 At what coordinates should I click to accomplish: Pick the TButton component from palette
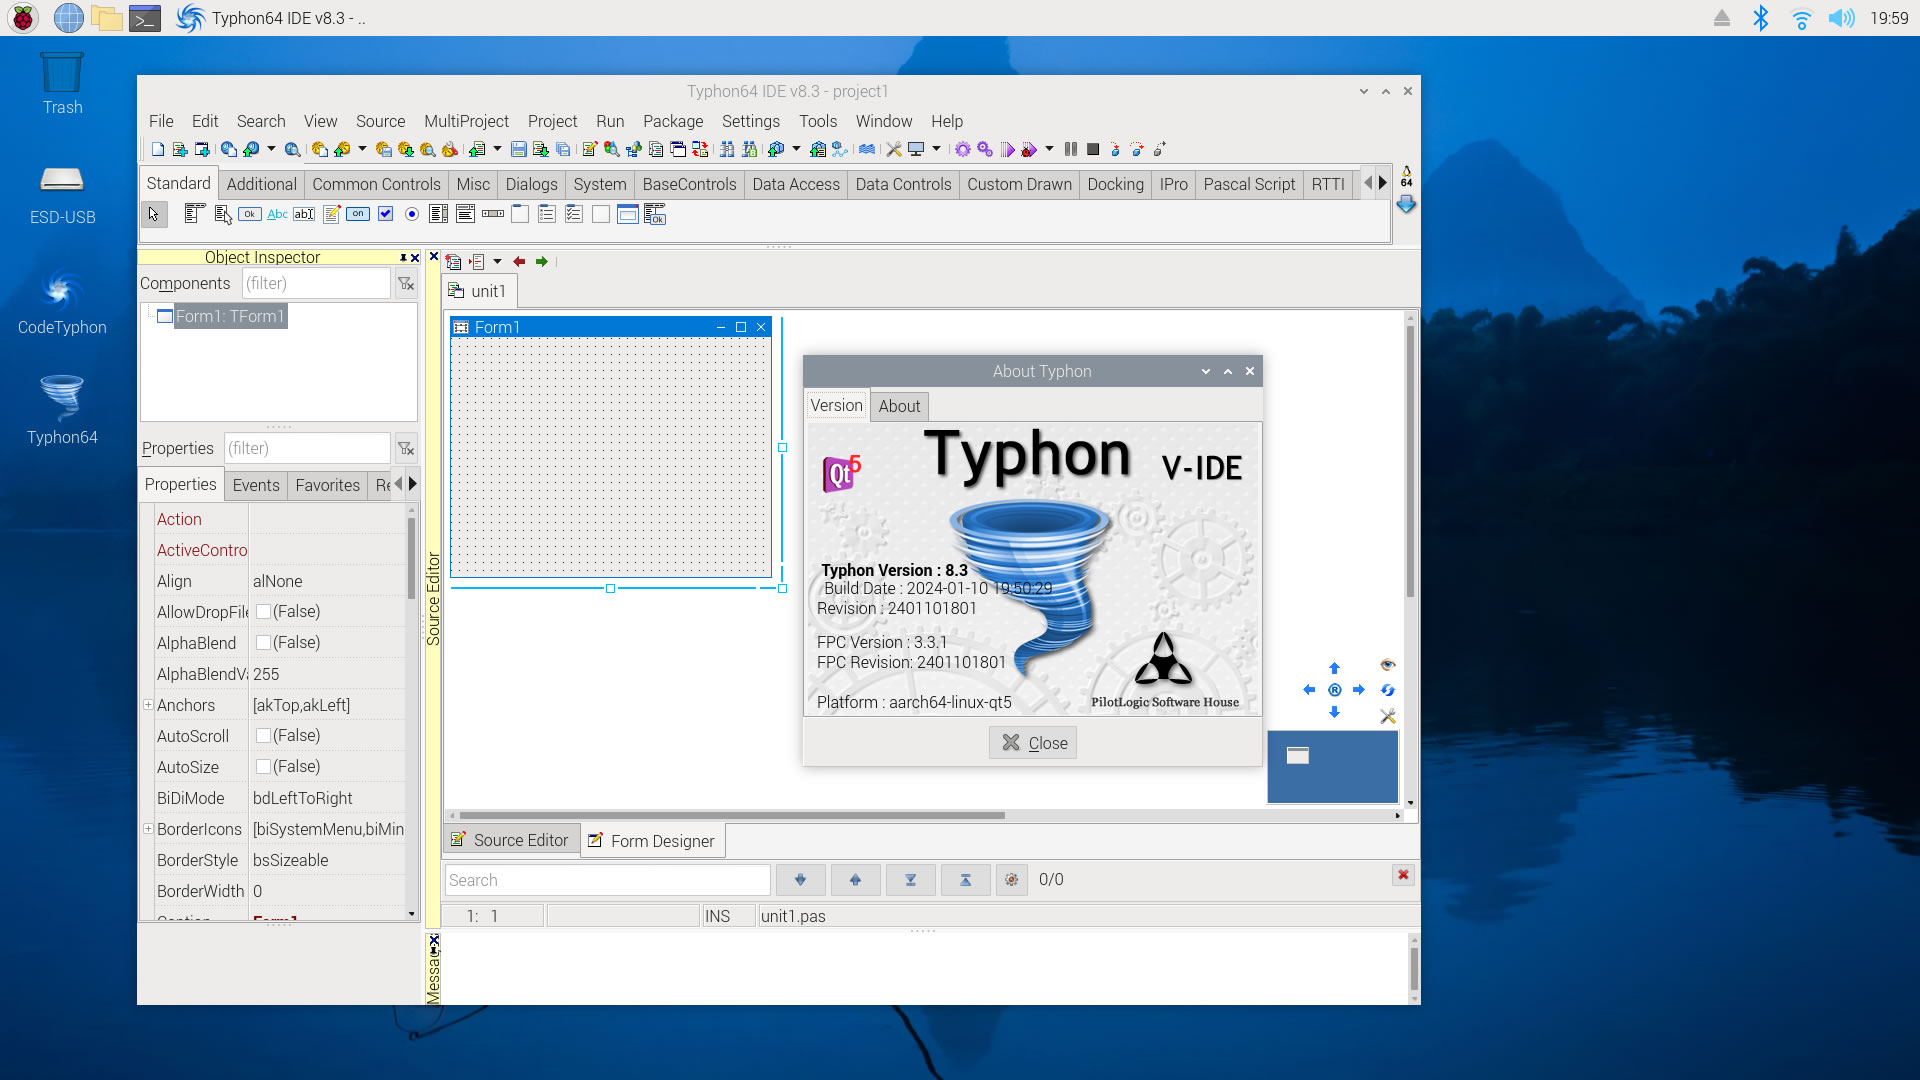tap(250, 214)
